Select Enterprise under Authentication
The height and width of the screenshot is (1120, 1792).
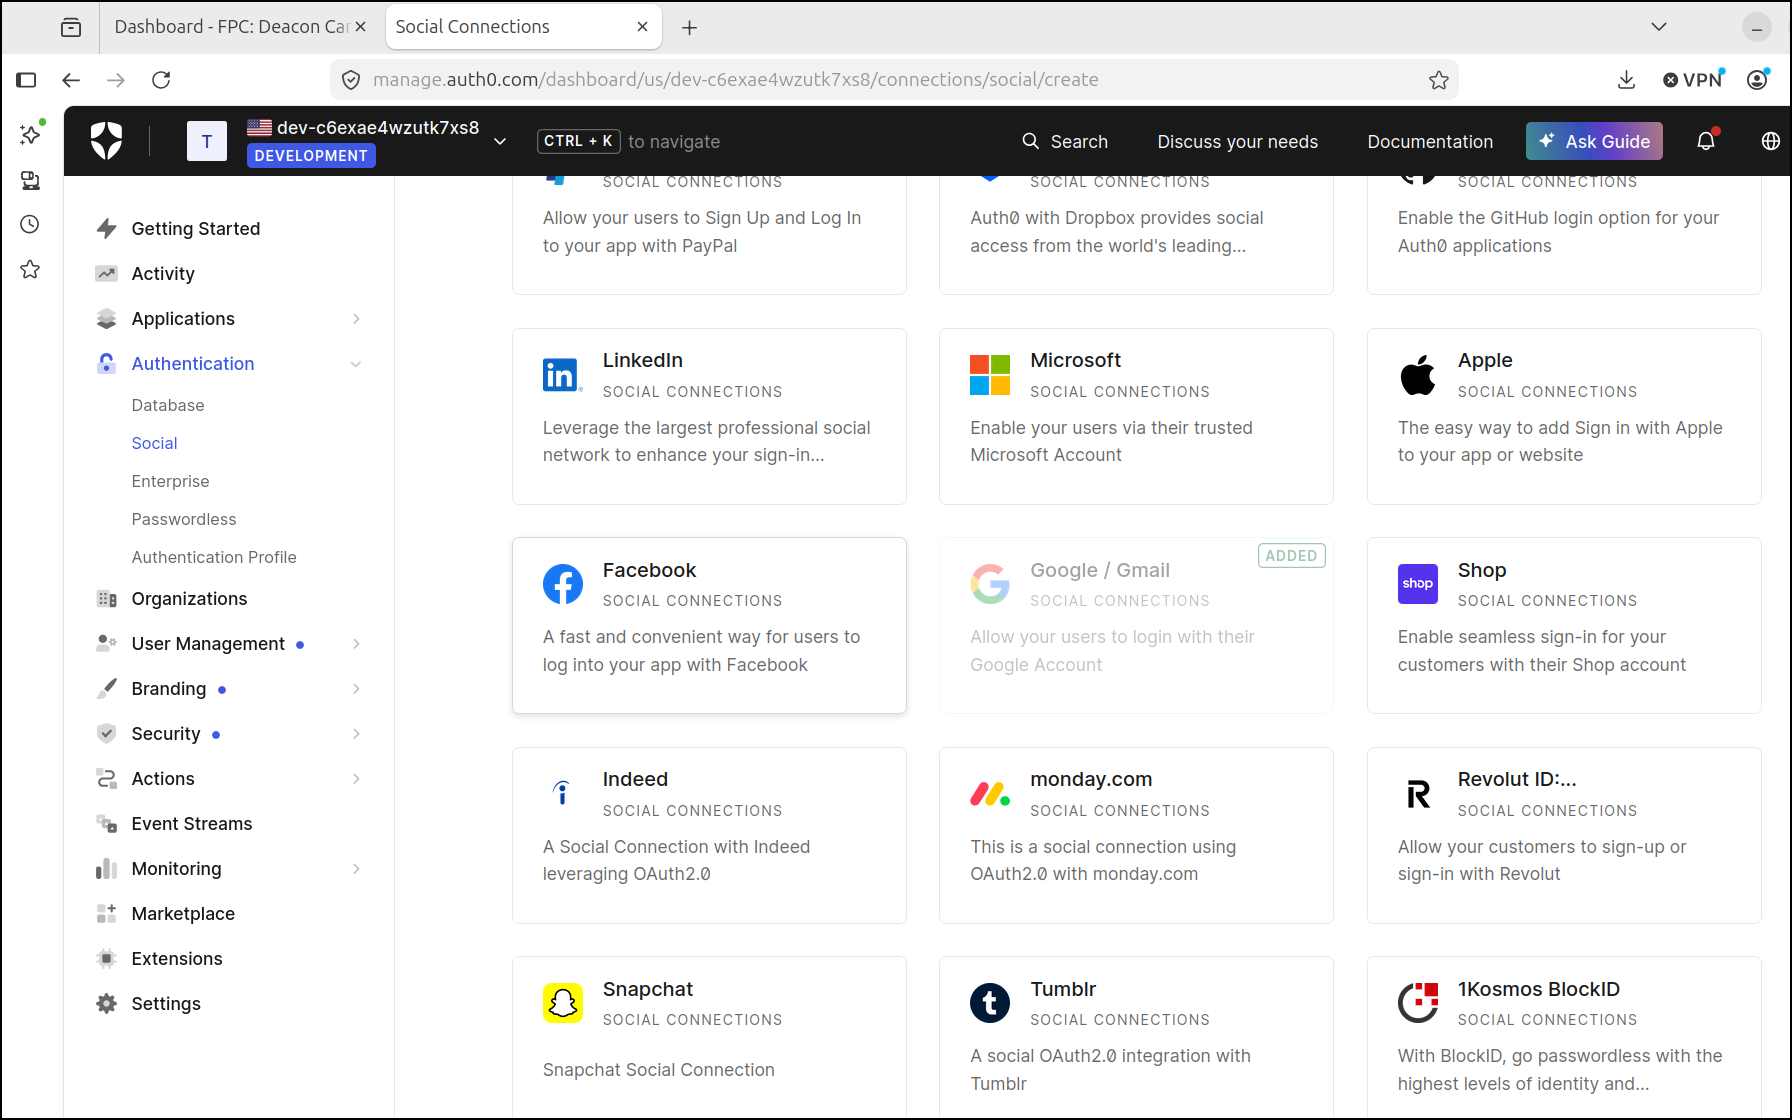(x=171, y=481)
